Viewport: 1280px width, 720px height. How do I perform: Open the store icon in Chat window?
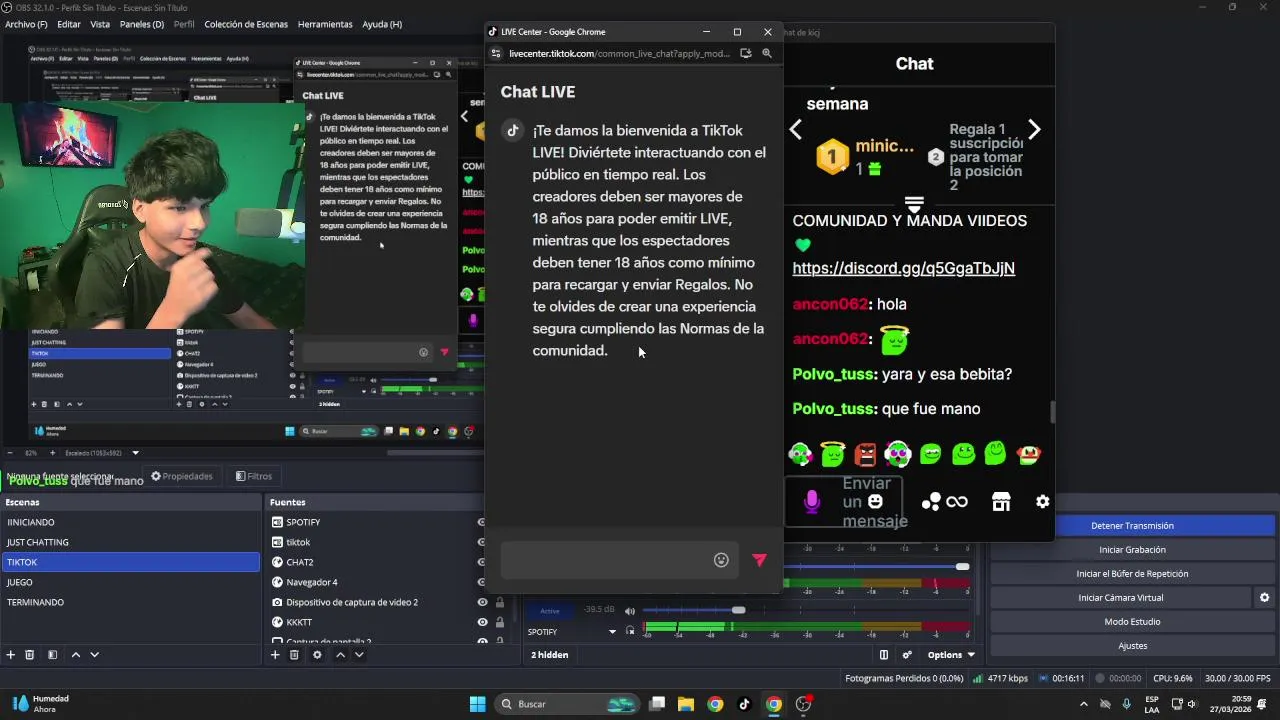tap(1001, 502)
